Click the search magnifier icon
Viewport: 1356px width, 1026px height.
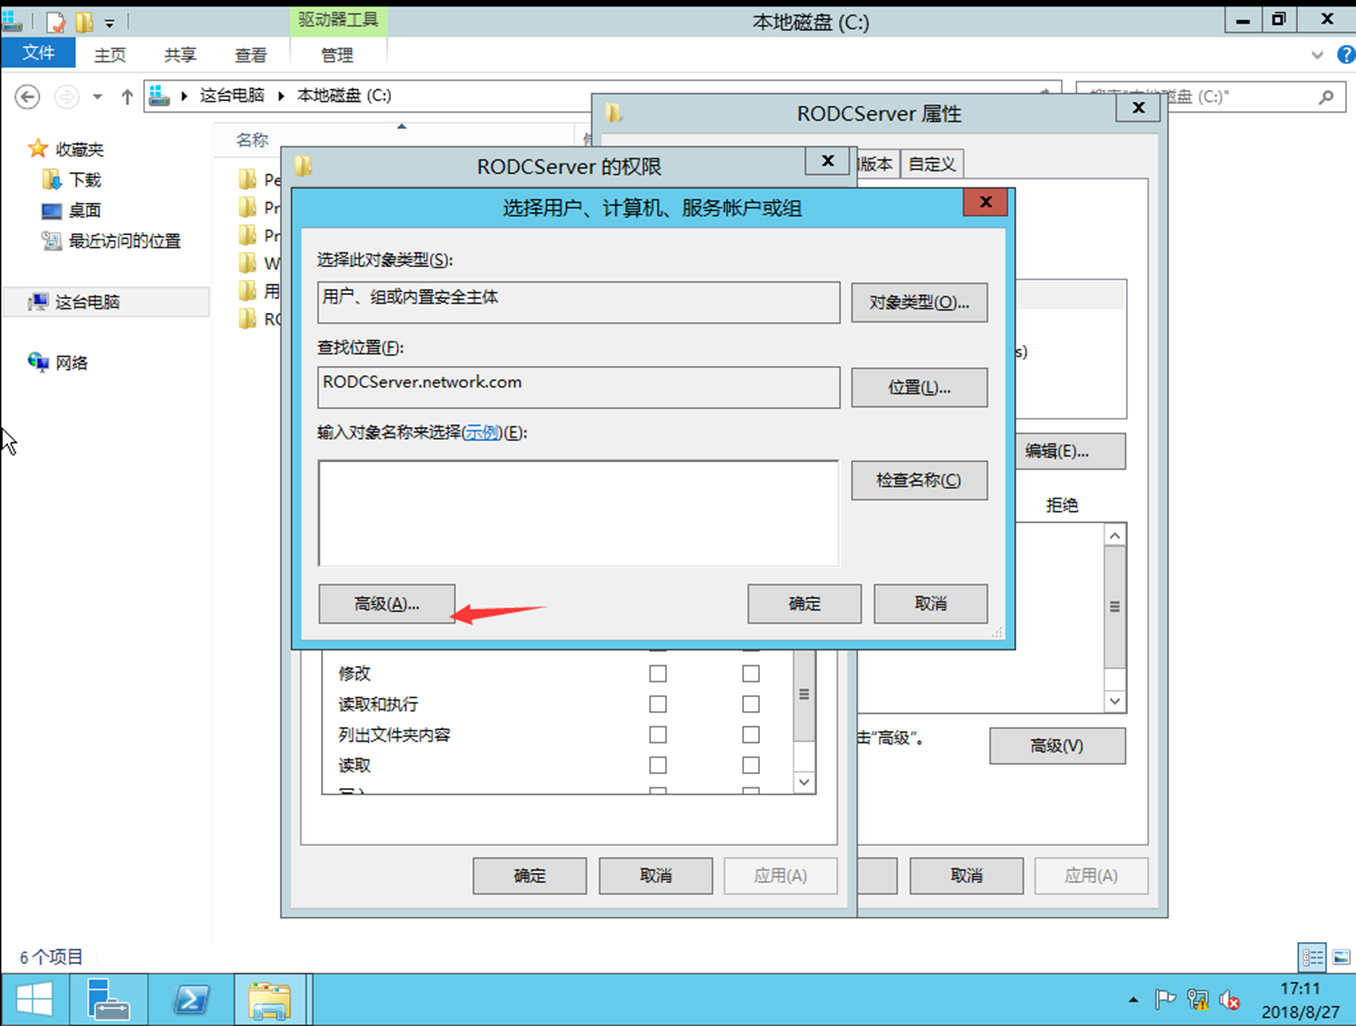pos(1326,97)
